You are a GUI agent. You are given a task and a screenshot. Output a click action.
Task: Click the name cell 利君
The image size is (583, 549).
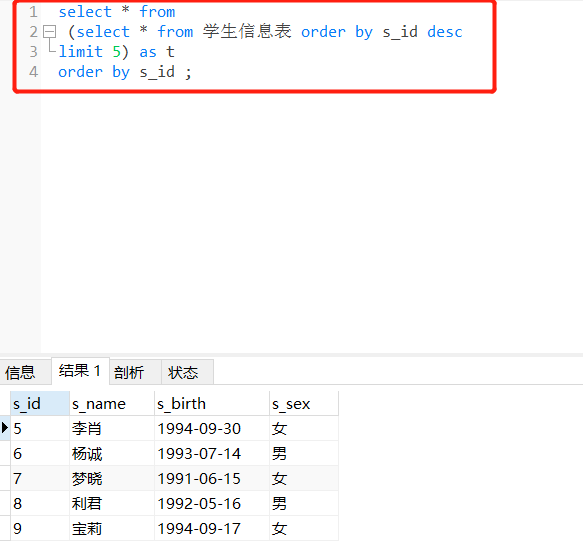(x=112, y=503)
